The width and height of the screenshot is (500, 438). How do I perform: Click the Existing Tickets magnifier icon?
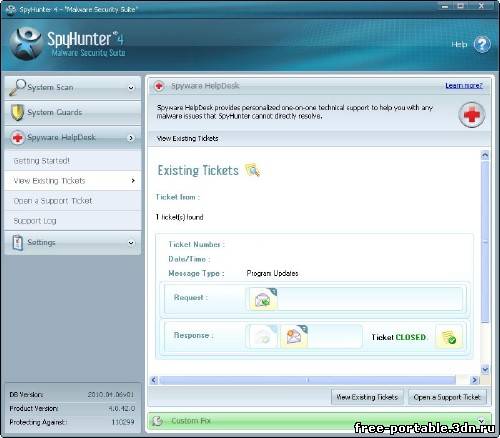point(253,170)
